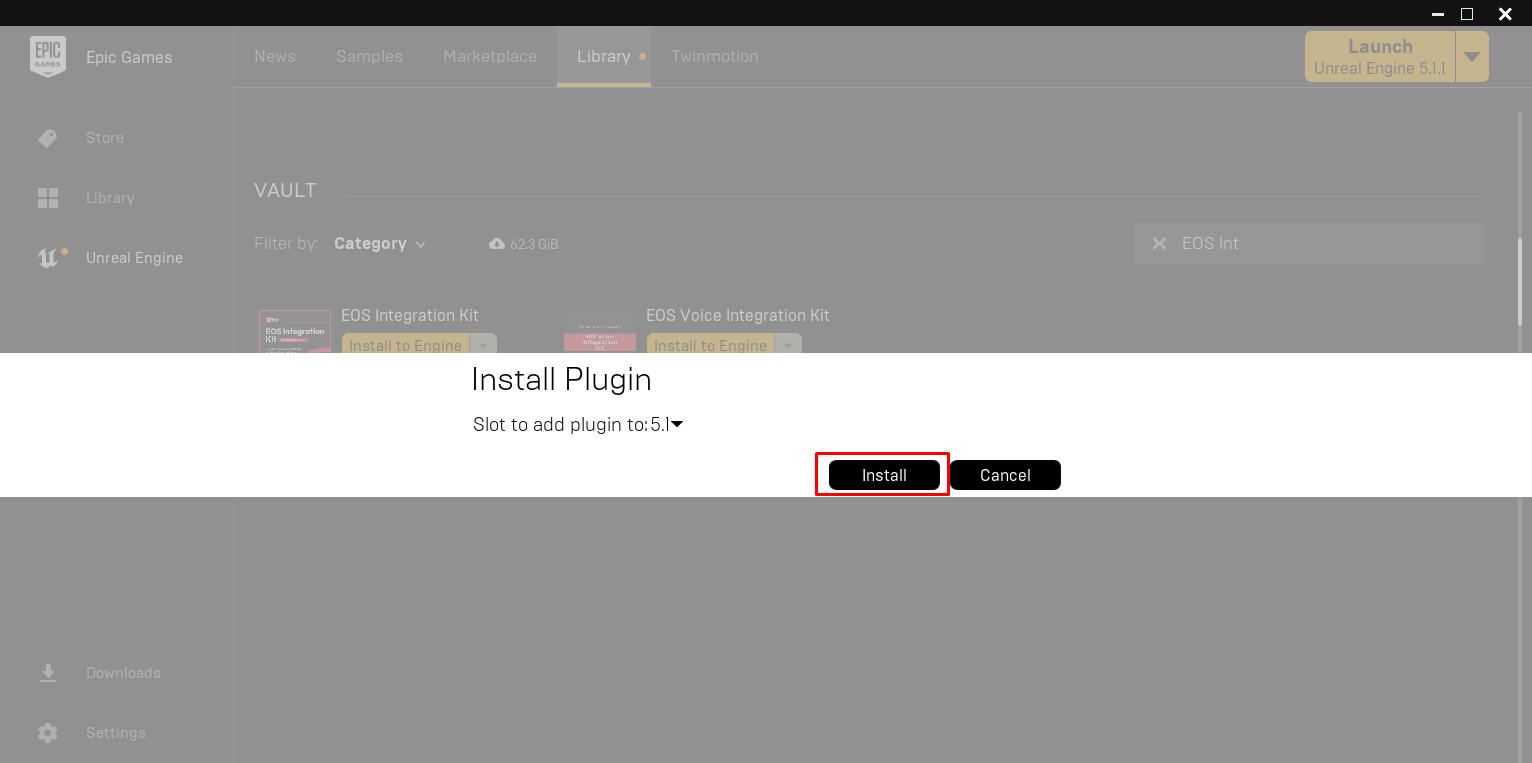Open the Launch button dropdown arrow
1532x763 pixels.
(x=1471, y=57)
